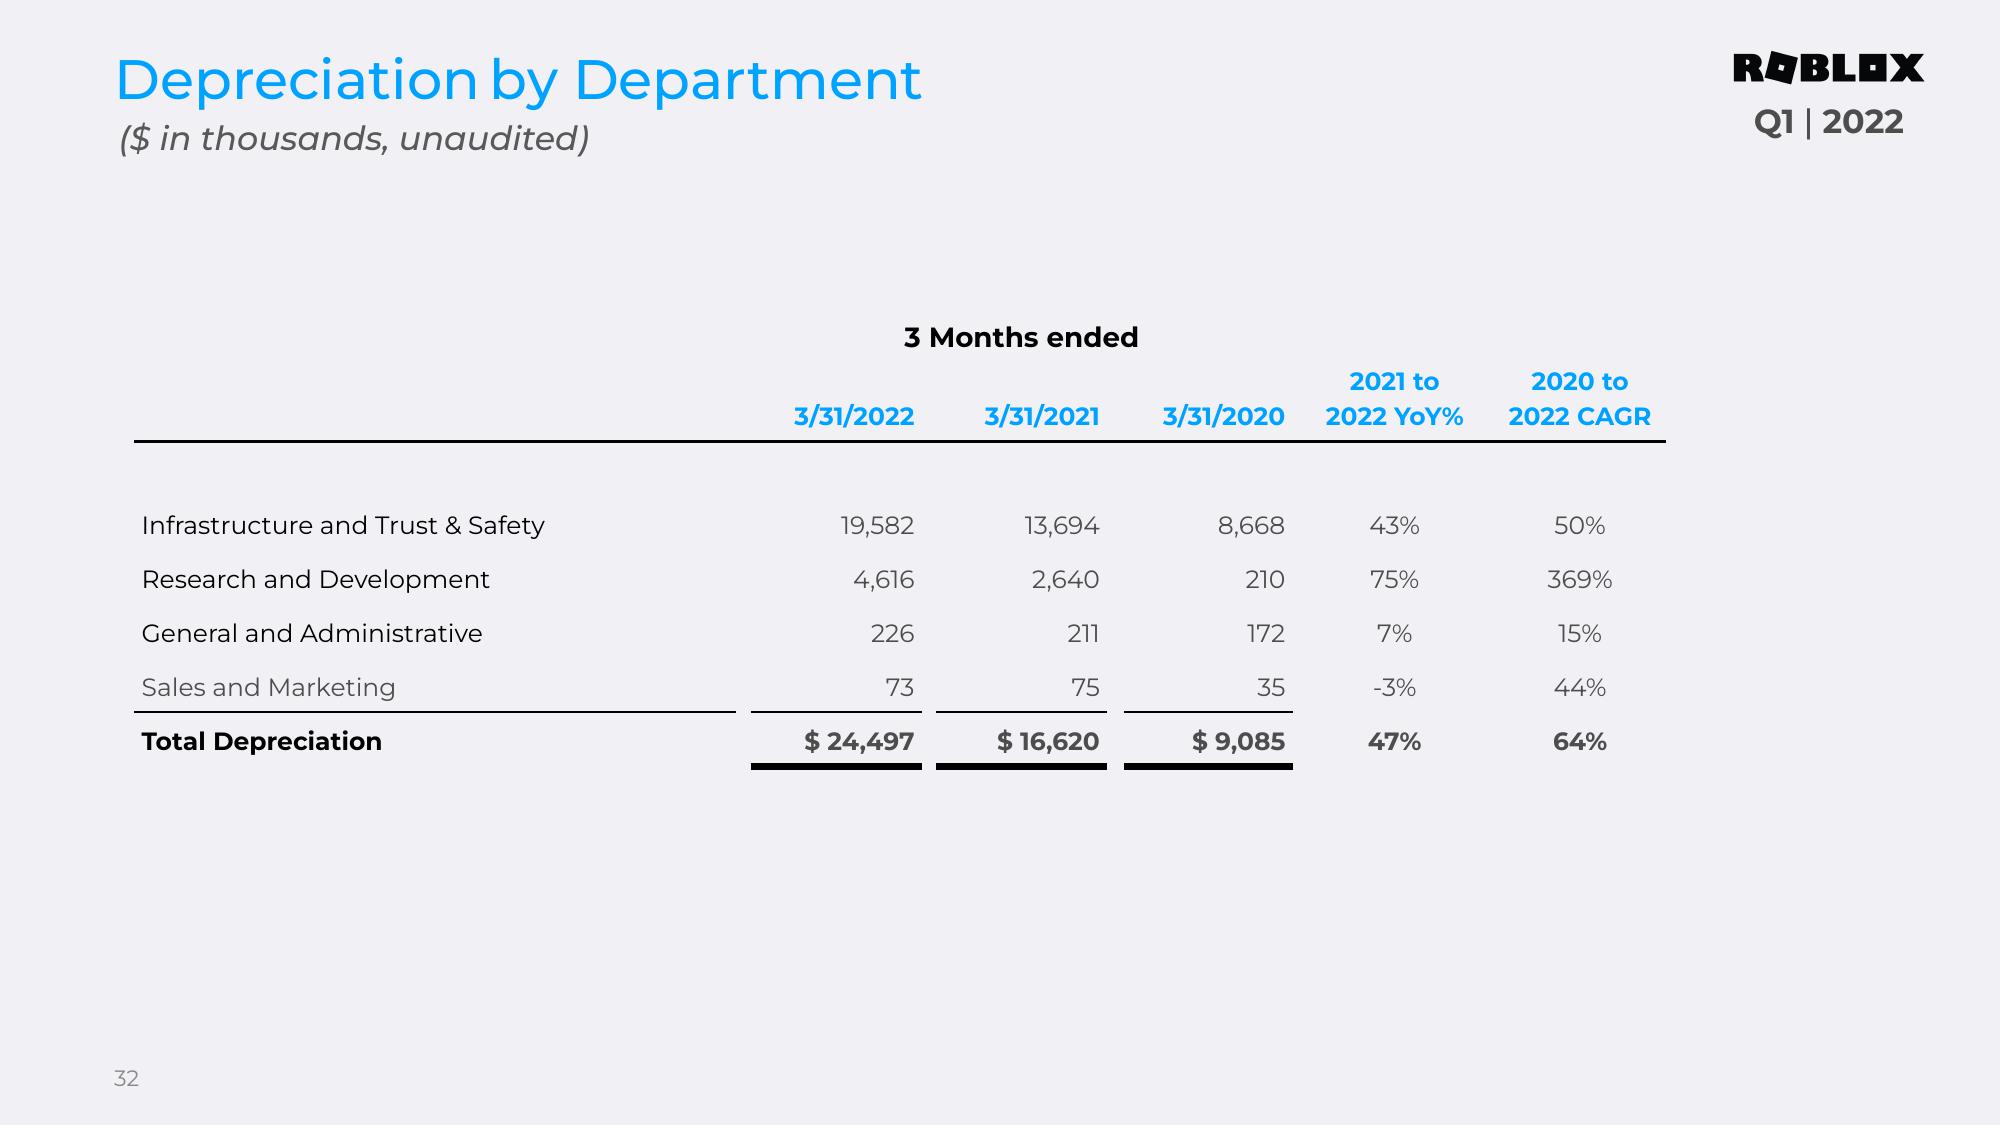
Task: Click the value 13,694
Action: coord(1062,526)
